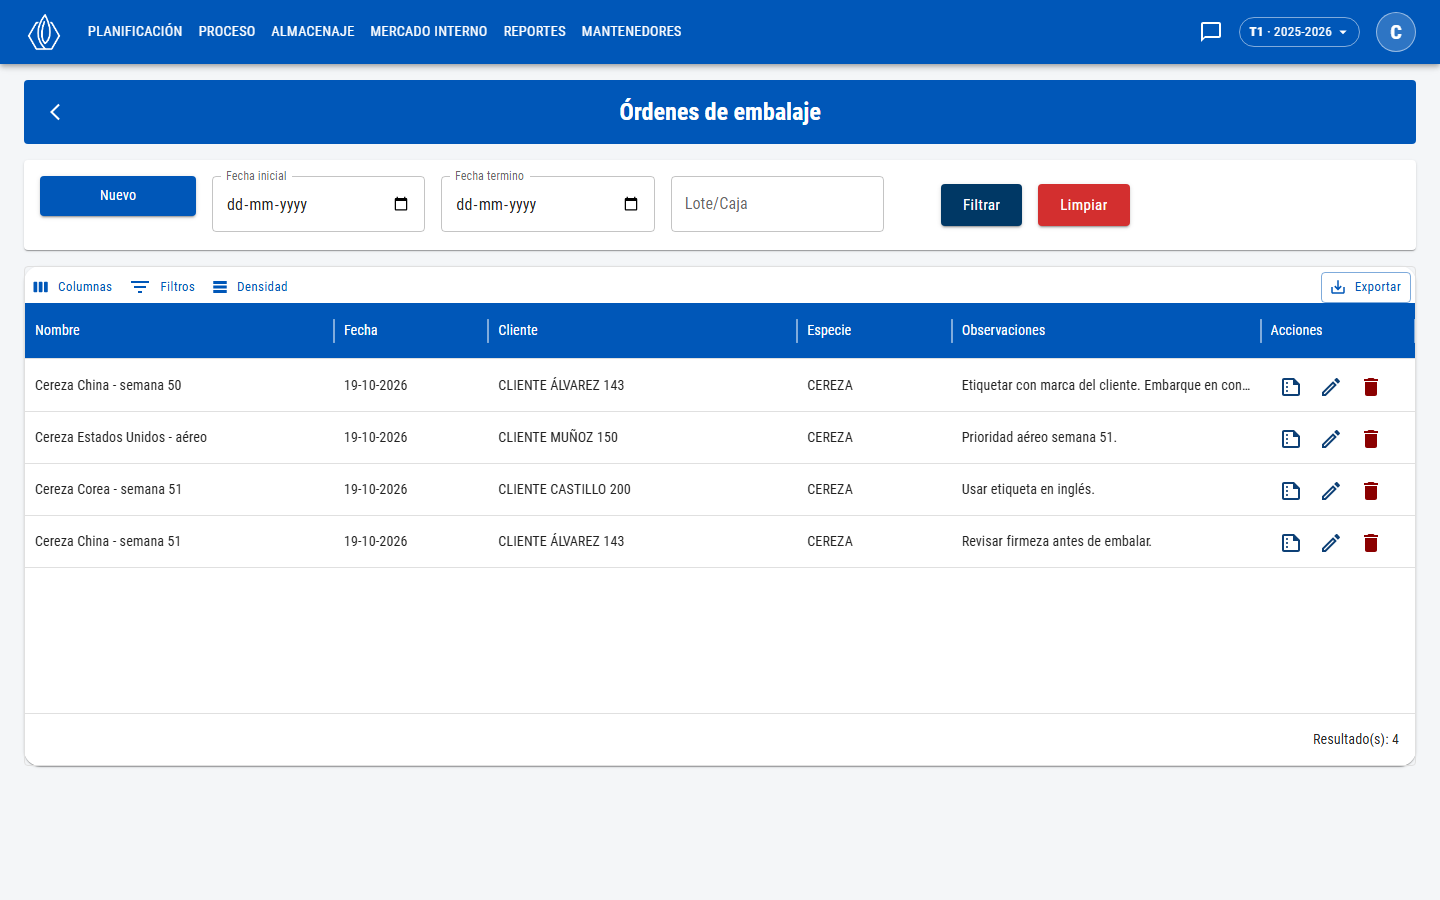Expand the T1 · 2025-2026 season dropdown
Screen dimensions: 1440x900
[1299, 32]
